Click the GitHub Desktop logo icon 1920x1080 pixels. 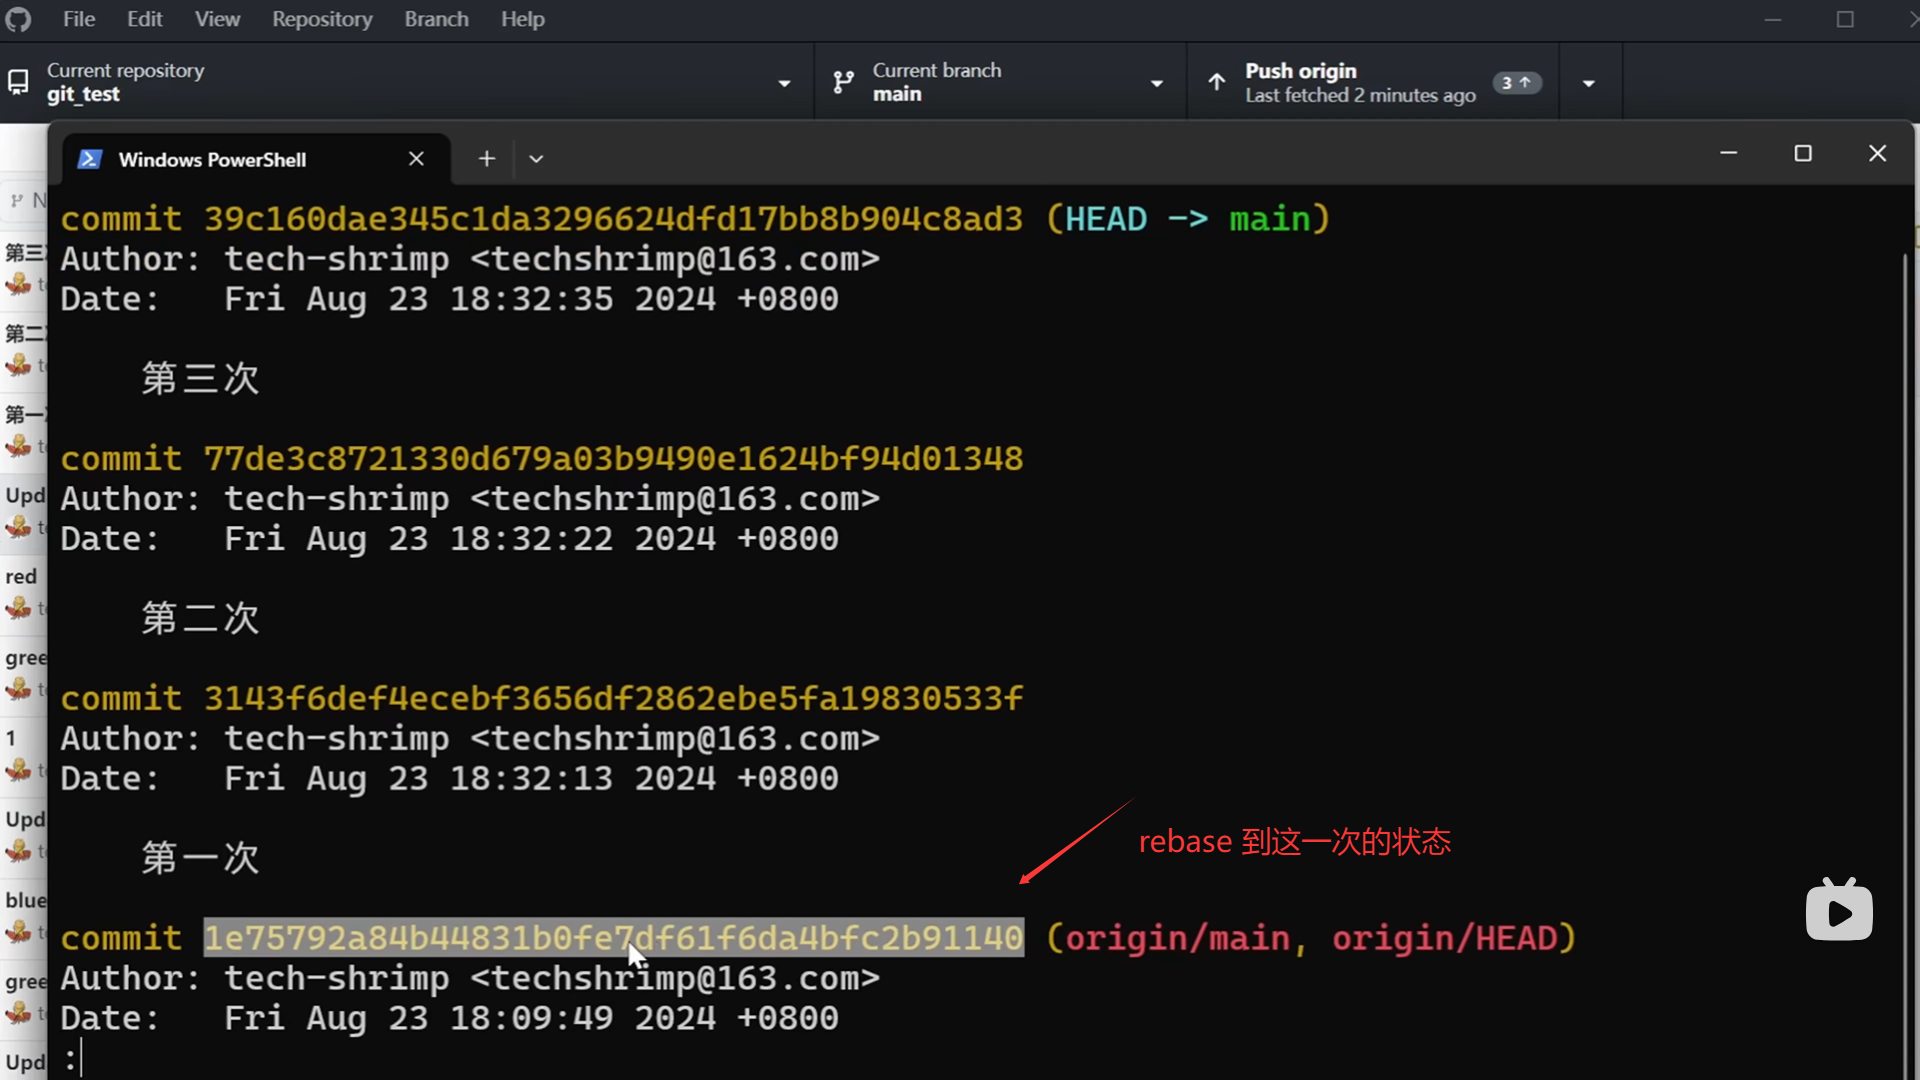coord(18,19)
